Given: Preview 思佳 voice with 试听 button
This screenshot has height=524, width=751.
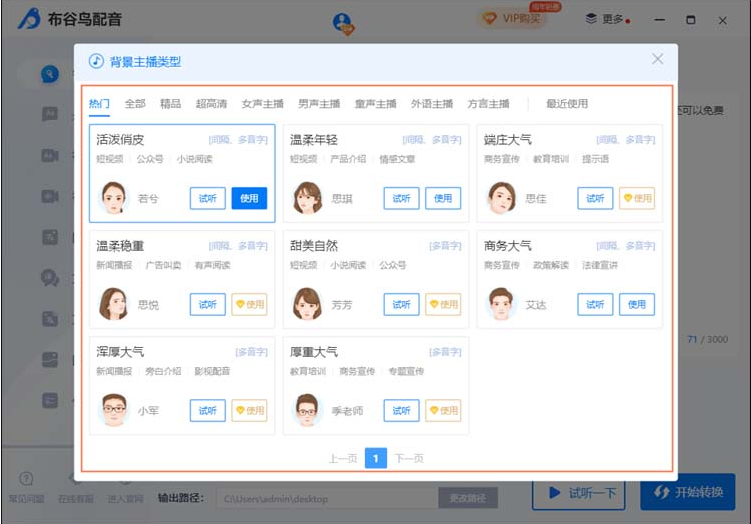Looking at the screenshot, I should tap(595, 198).
